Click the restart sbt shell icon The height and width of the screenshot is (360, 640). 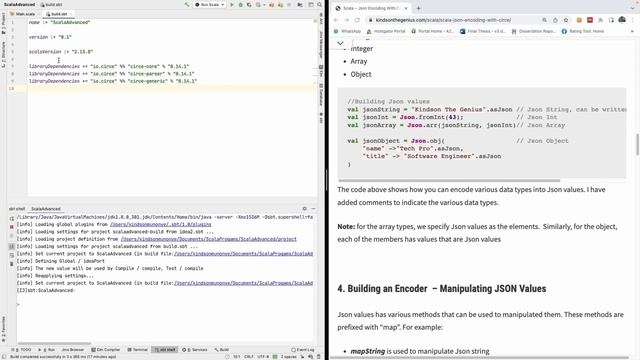coord(11,219)
